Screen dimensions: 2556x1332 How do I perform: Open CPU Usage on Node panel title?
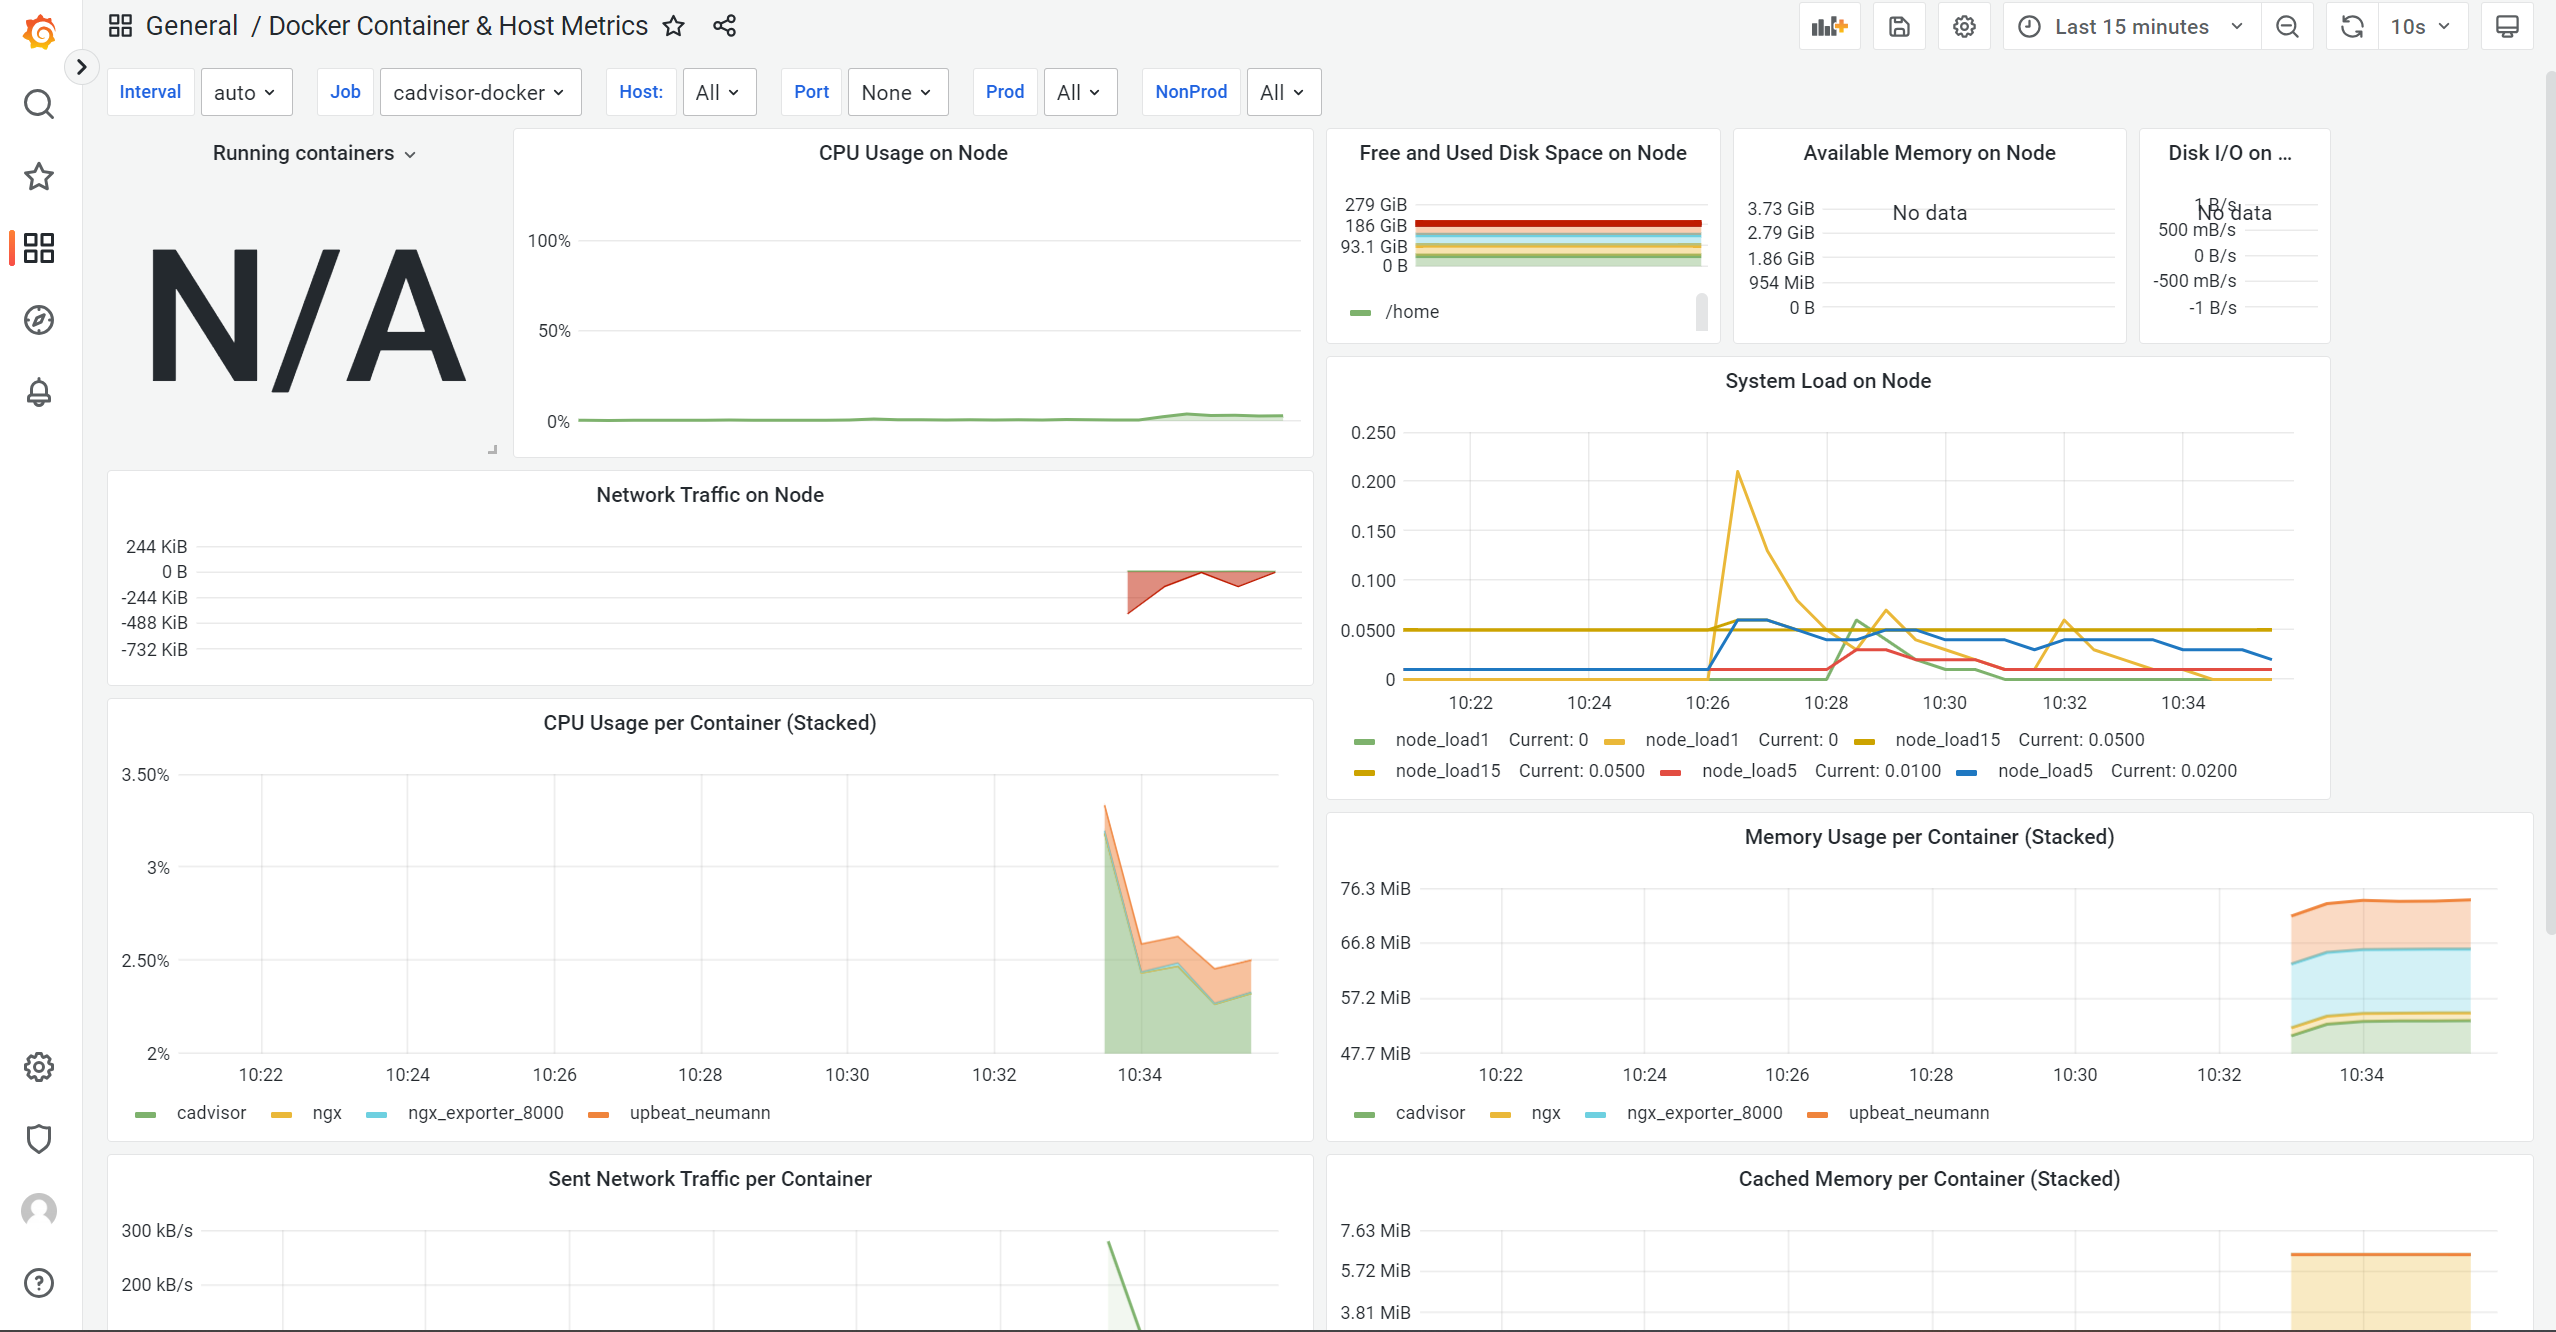913,153
